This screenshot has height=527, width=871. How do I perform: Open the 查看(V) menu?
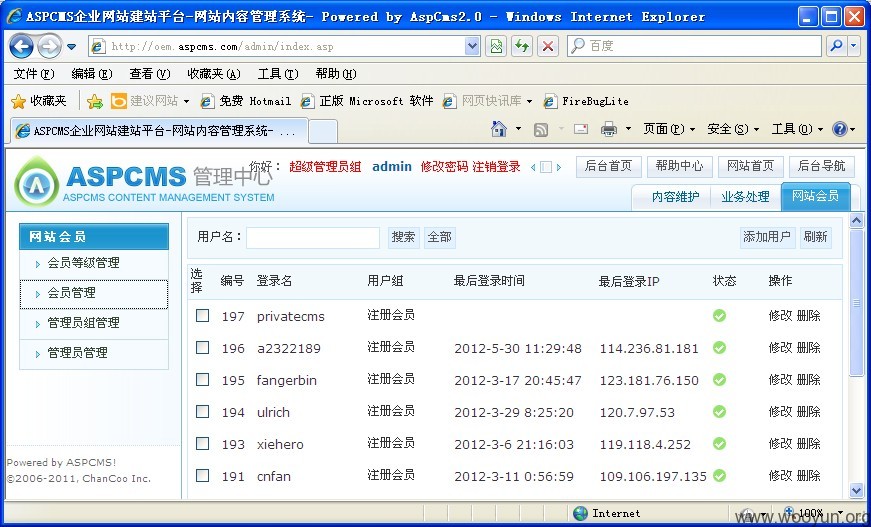[149, 74]
